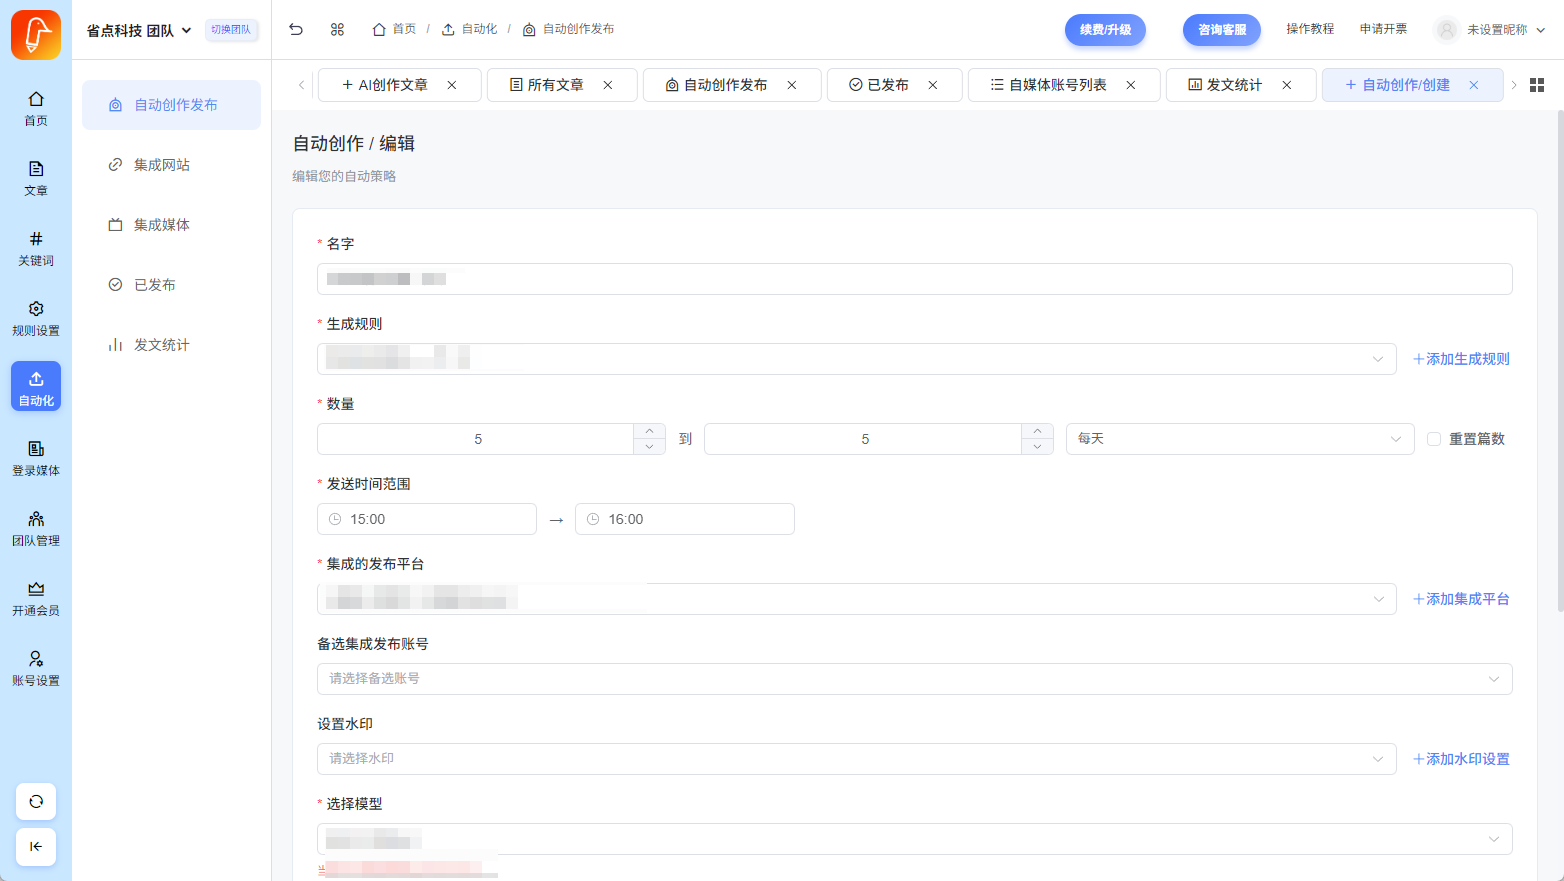Increase the first 数量 value with up arrow
This screenshot has height=881, width=1564.
(x=649, y=431)
